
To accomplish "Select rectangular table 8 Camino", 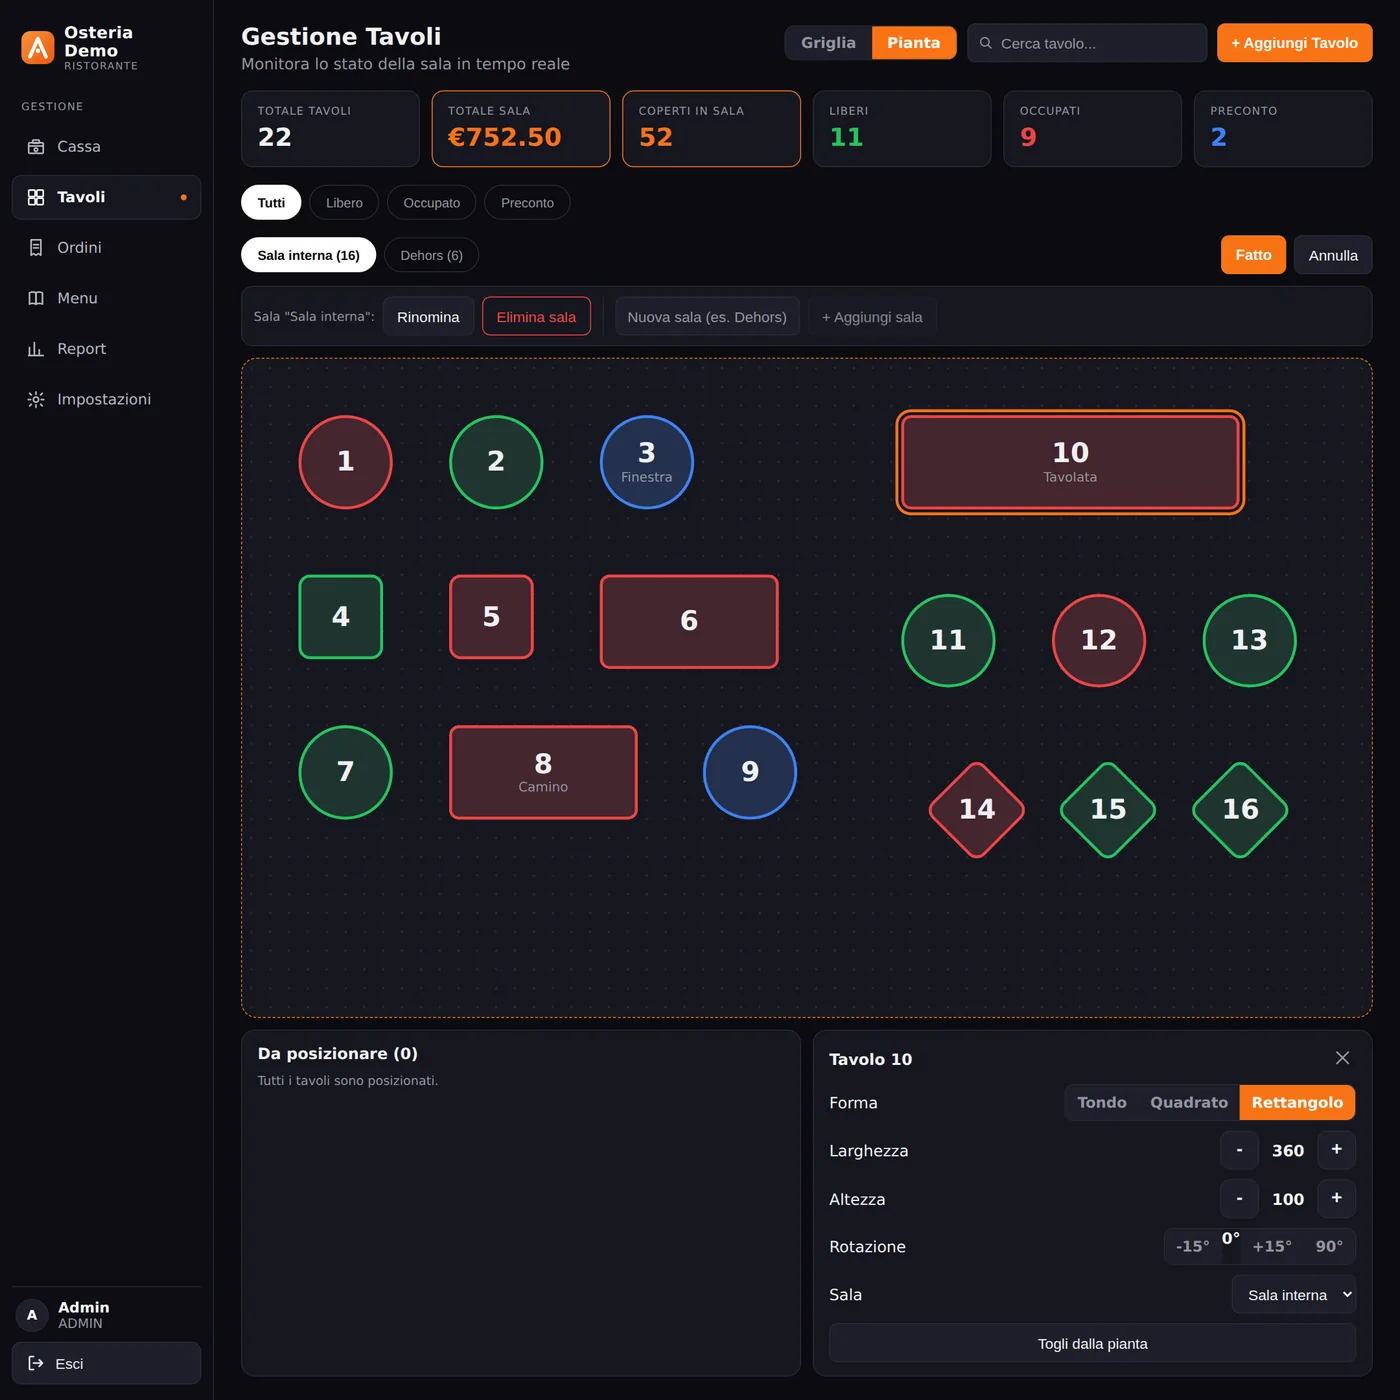I will click(543, 772).
